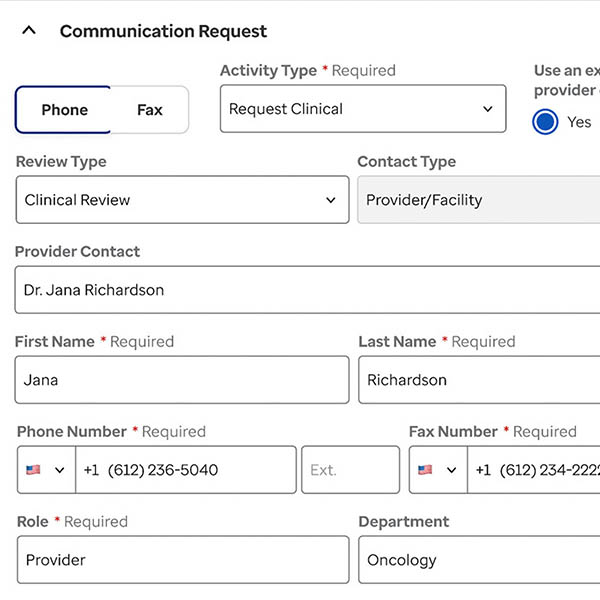Switch to the Fax option
The image size is (600, 600).
point(150,110)
